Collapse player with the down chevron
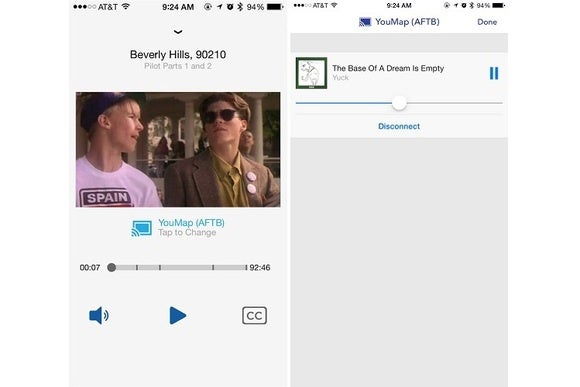Image resolution: width=580 pixels, height=387 pixels. click(178, 32)
